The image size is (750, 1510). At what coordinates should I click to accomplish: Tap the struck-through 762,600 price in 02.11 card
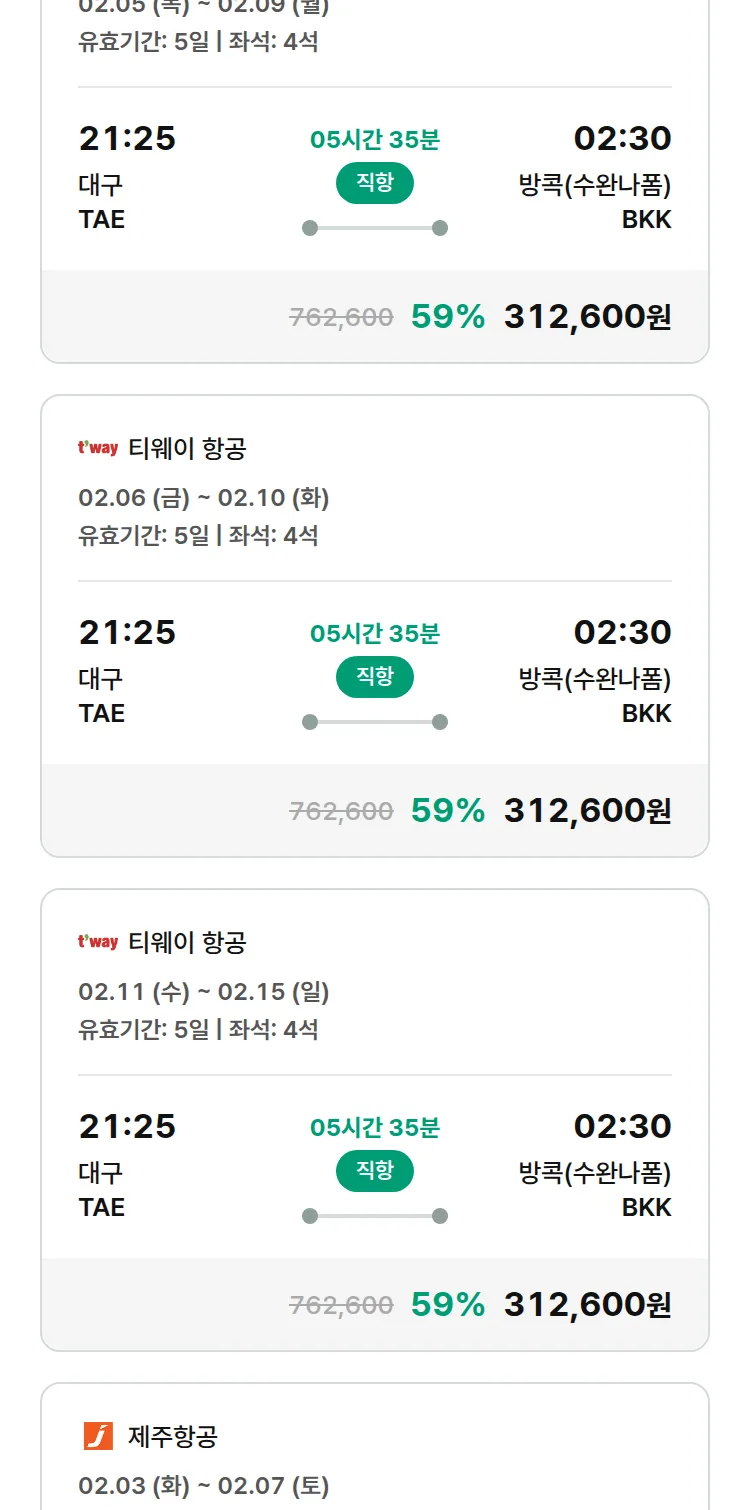point(341,1305)
